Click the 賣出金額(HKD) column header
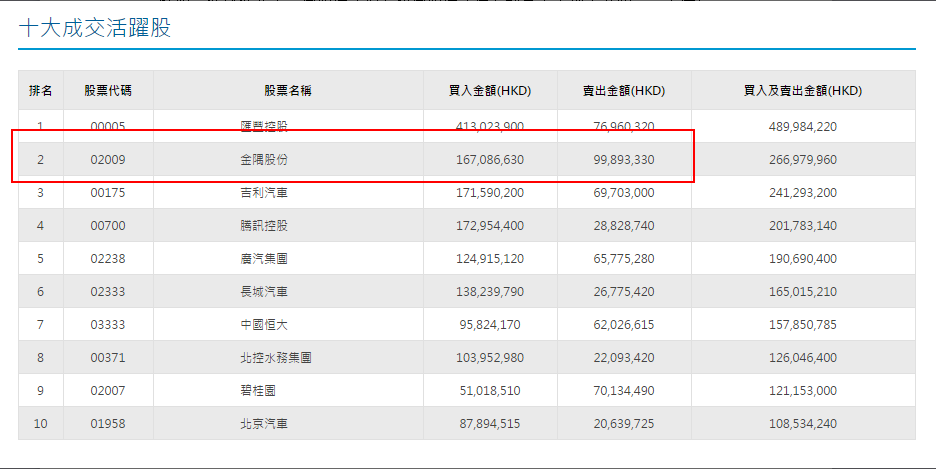The height and width of the screenshot is (469, 936). pyautogui.click(x=624, y=91)
